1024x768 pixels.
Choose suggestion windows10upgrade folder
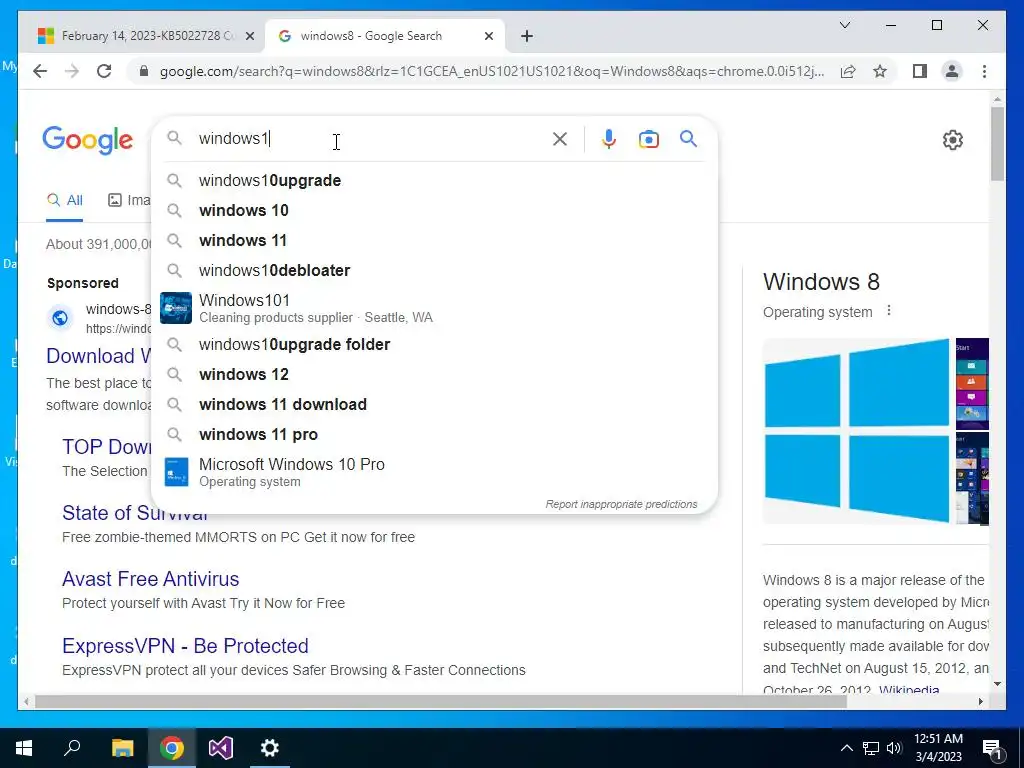coord(434,344)
